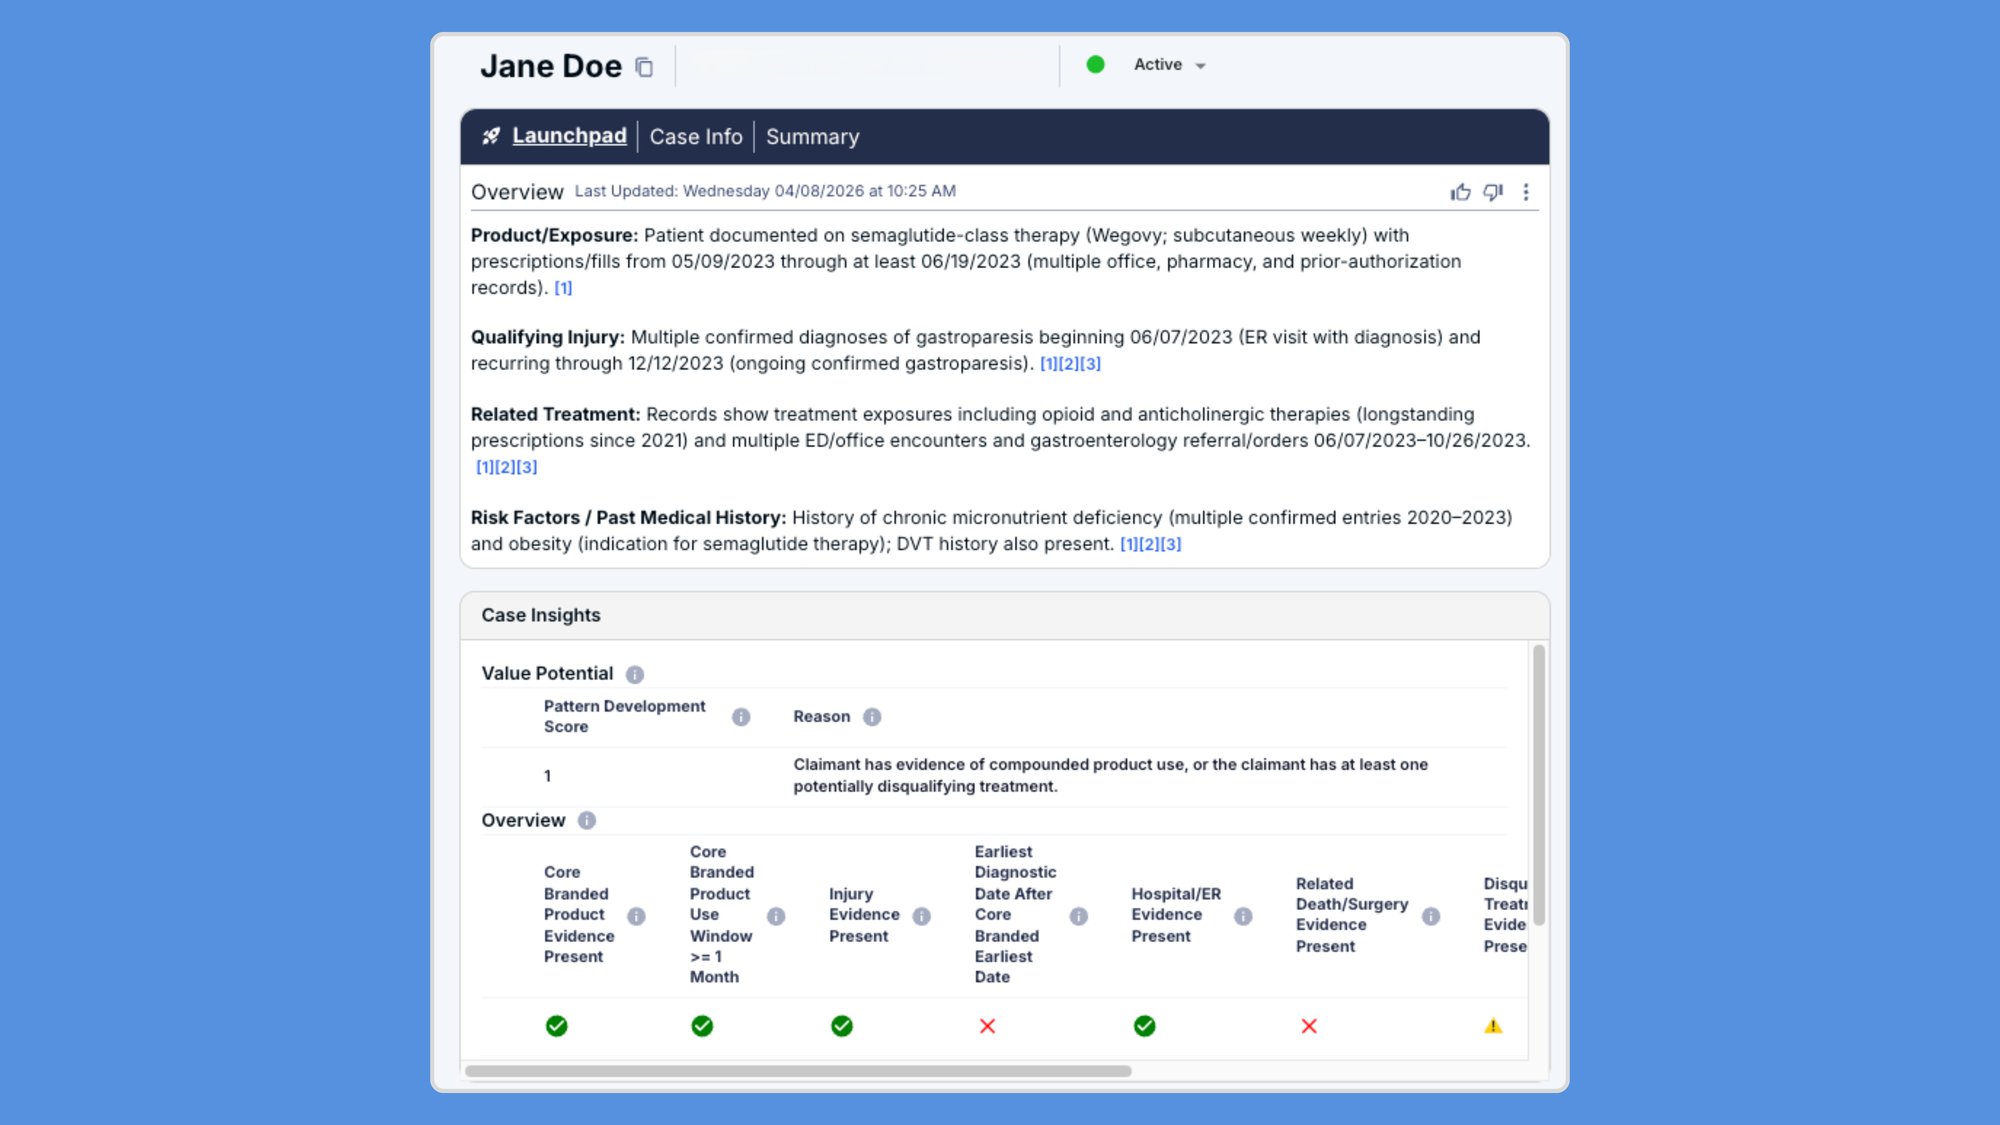
Task: Switch to the Case Info tab
Action: (696, 136)
